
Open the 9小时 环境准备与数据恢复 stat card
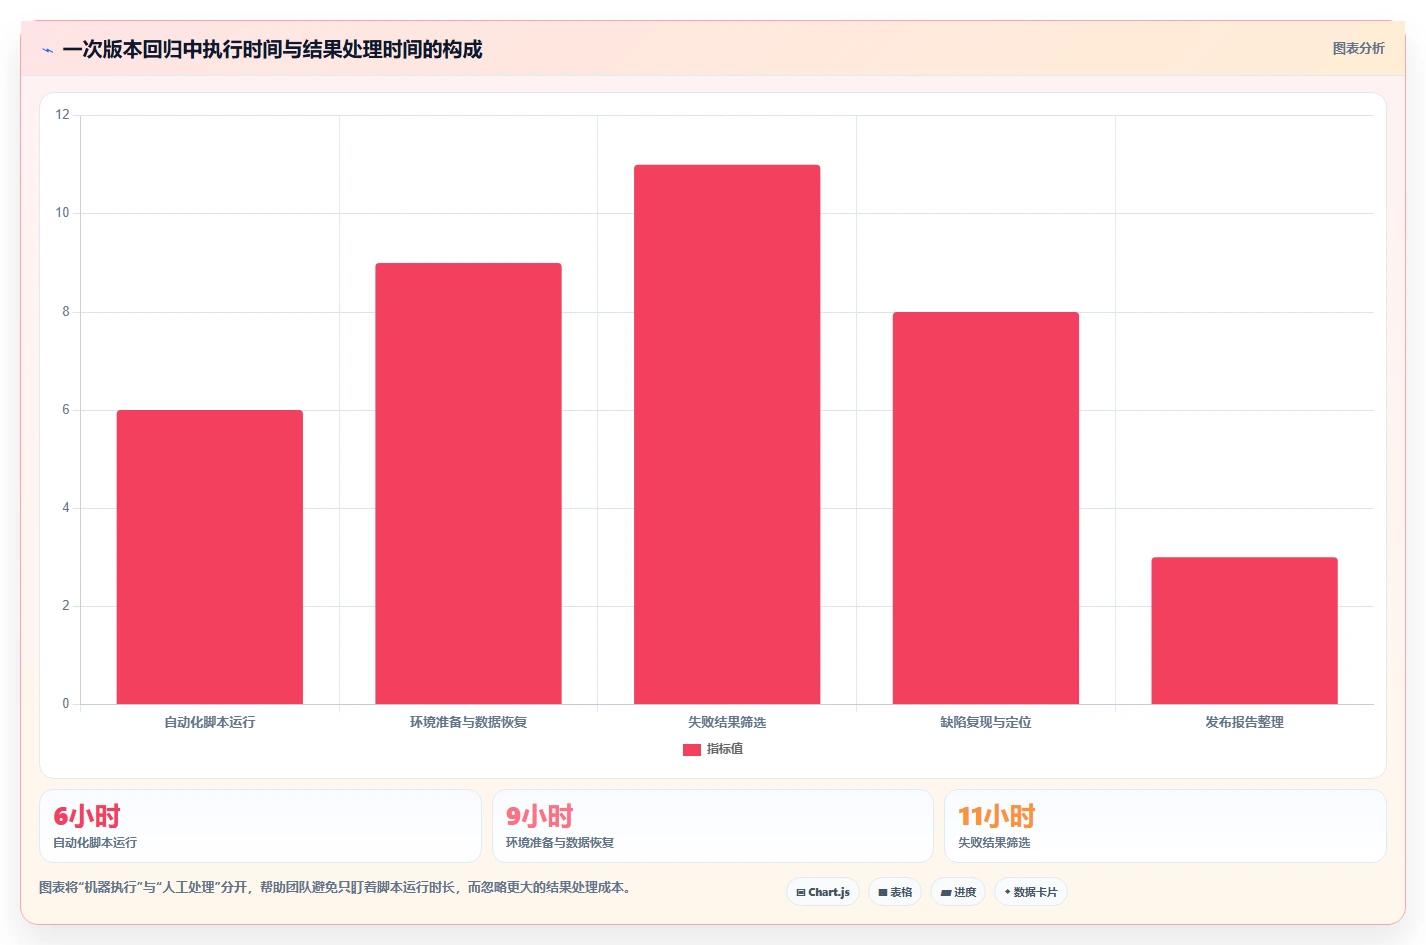coord(712,826)
